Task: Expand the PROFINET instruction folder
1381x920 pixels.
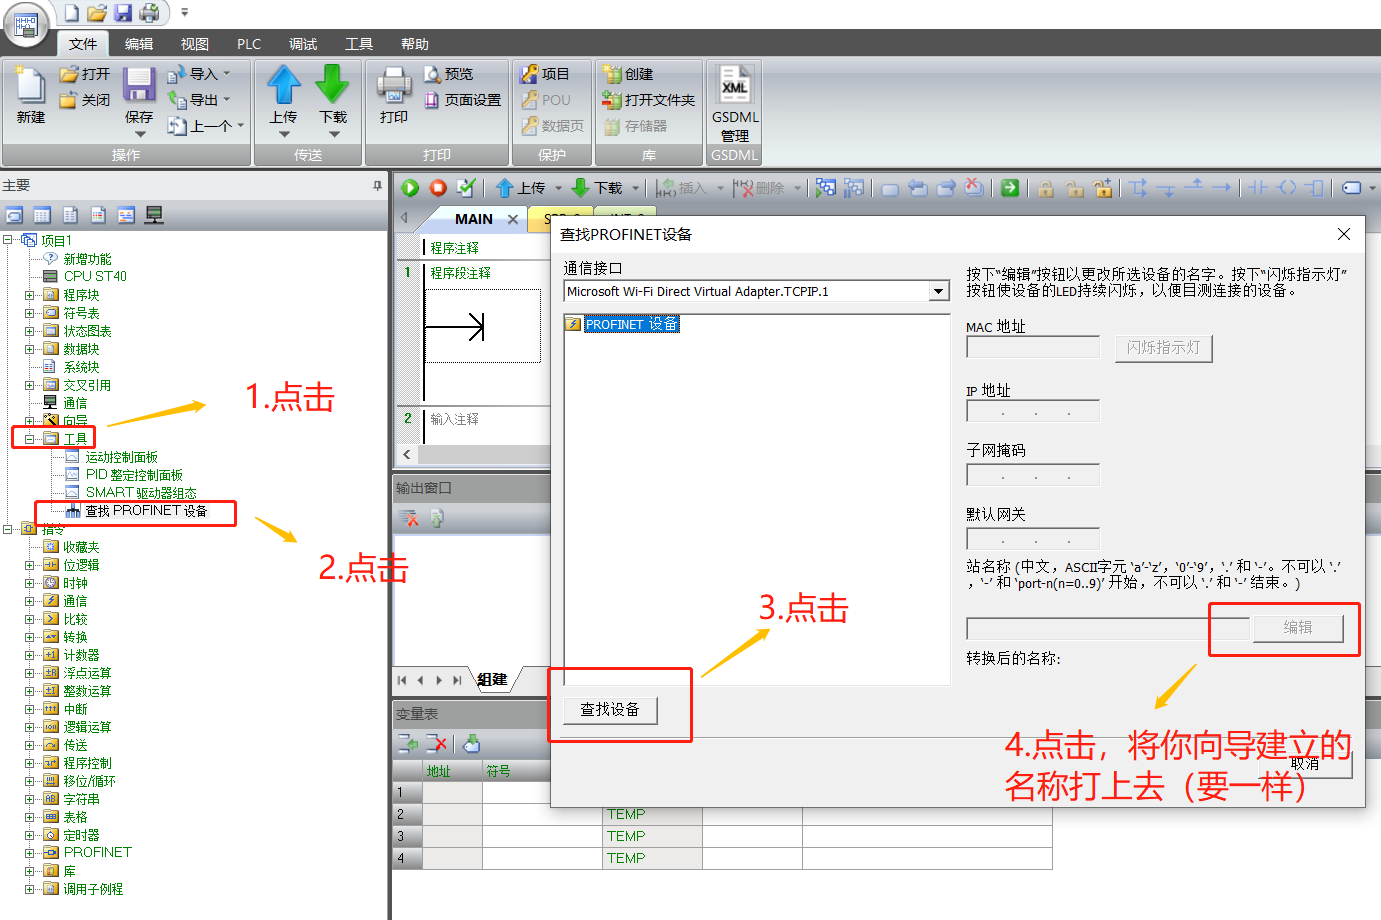Action: [x=30, y=853]
